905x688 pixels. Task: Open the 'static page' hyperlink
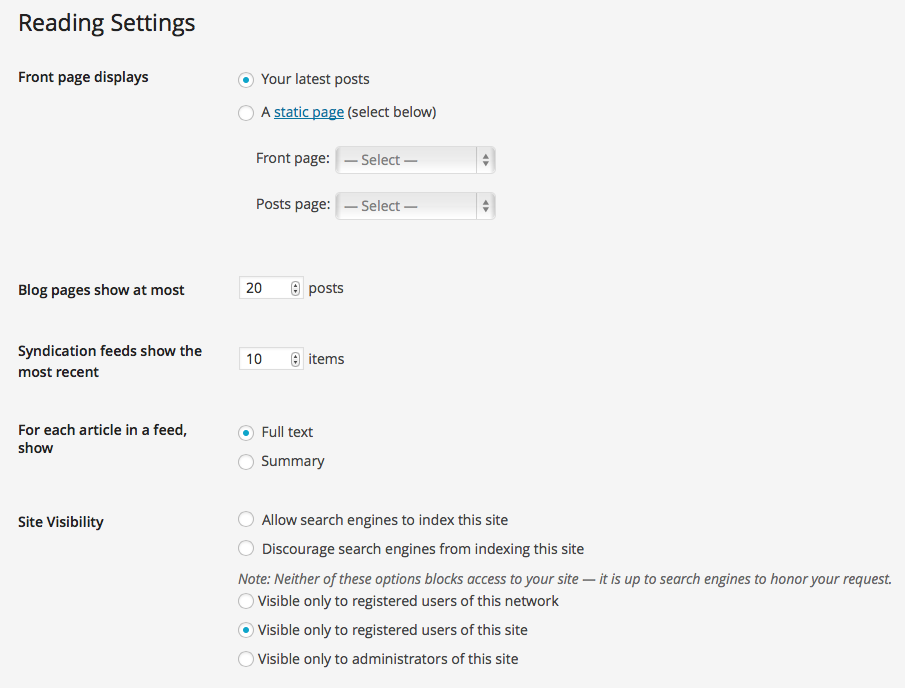pyautogui.click(x=308, y=112)
